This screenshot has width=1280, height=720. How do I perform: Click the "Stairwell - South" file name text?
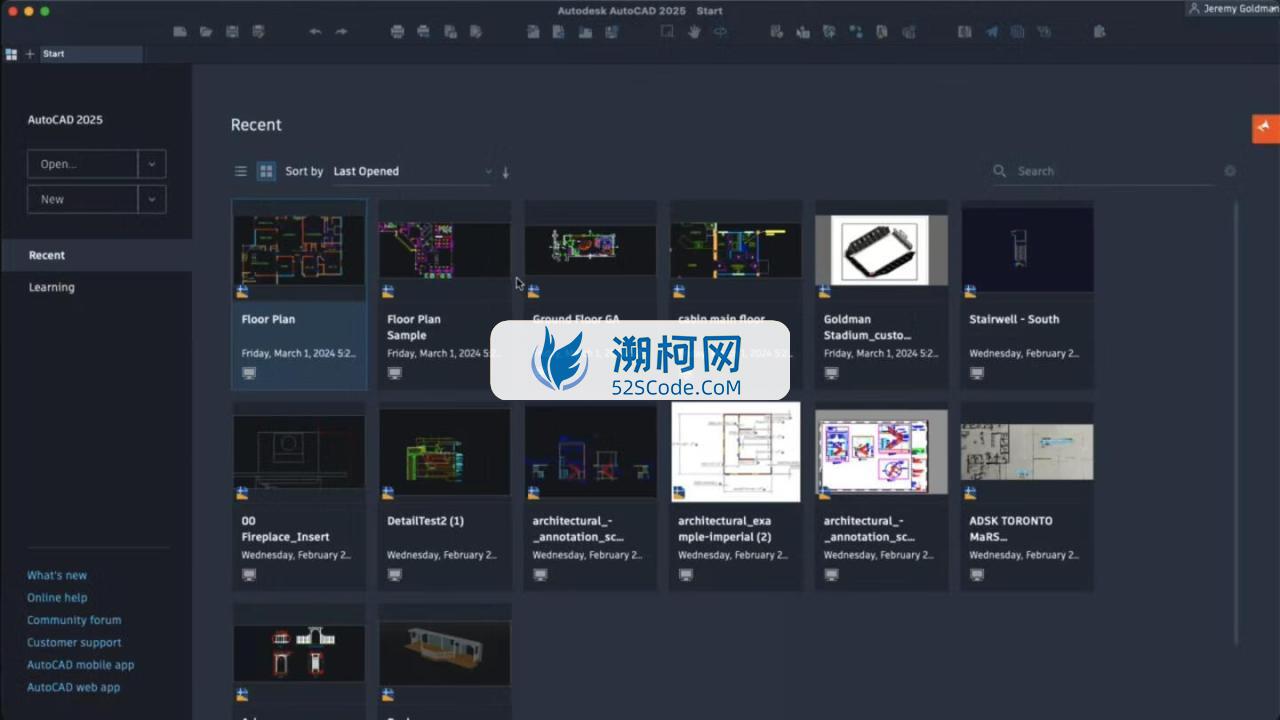[1014, 319]
